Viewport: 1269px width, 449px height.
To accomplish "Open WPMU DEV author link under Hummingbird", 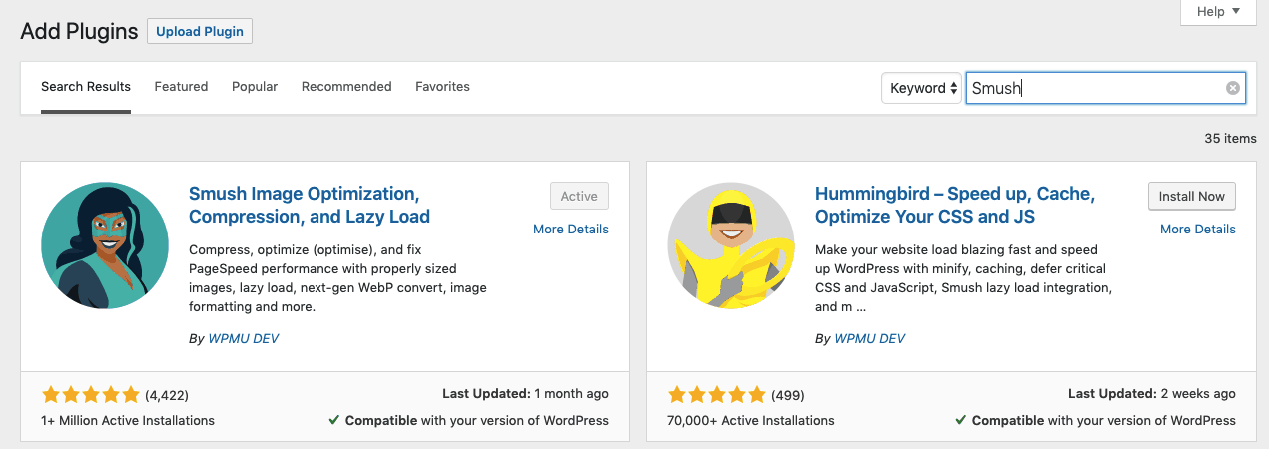I will click(869, 339).
